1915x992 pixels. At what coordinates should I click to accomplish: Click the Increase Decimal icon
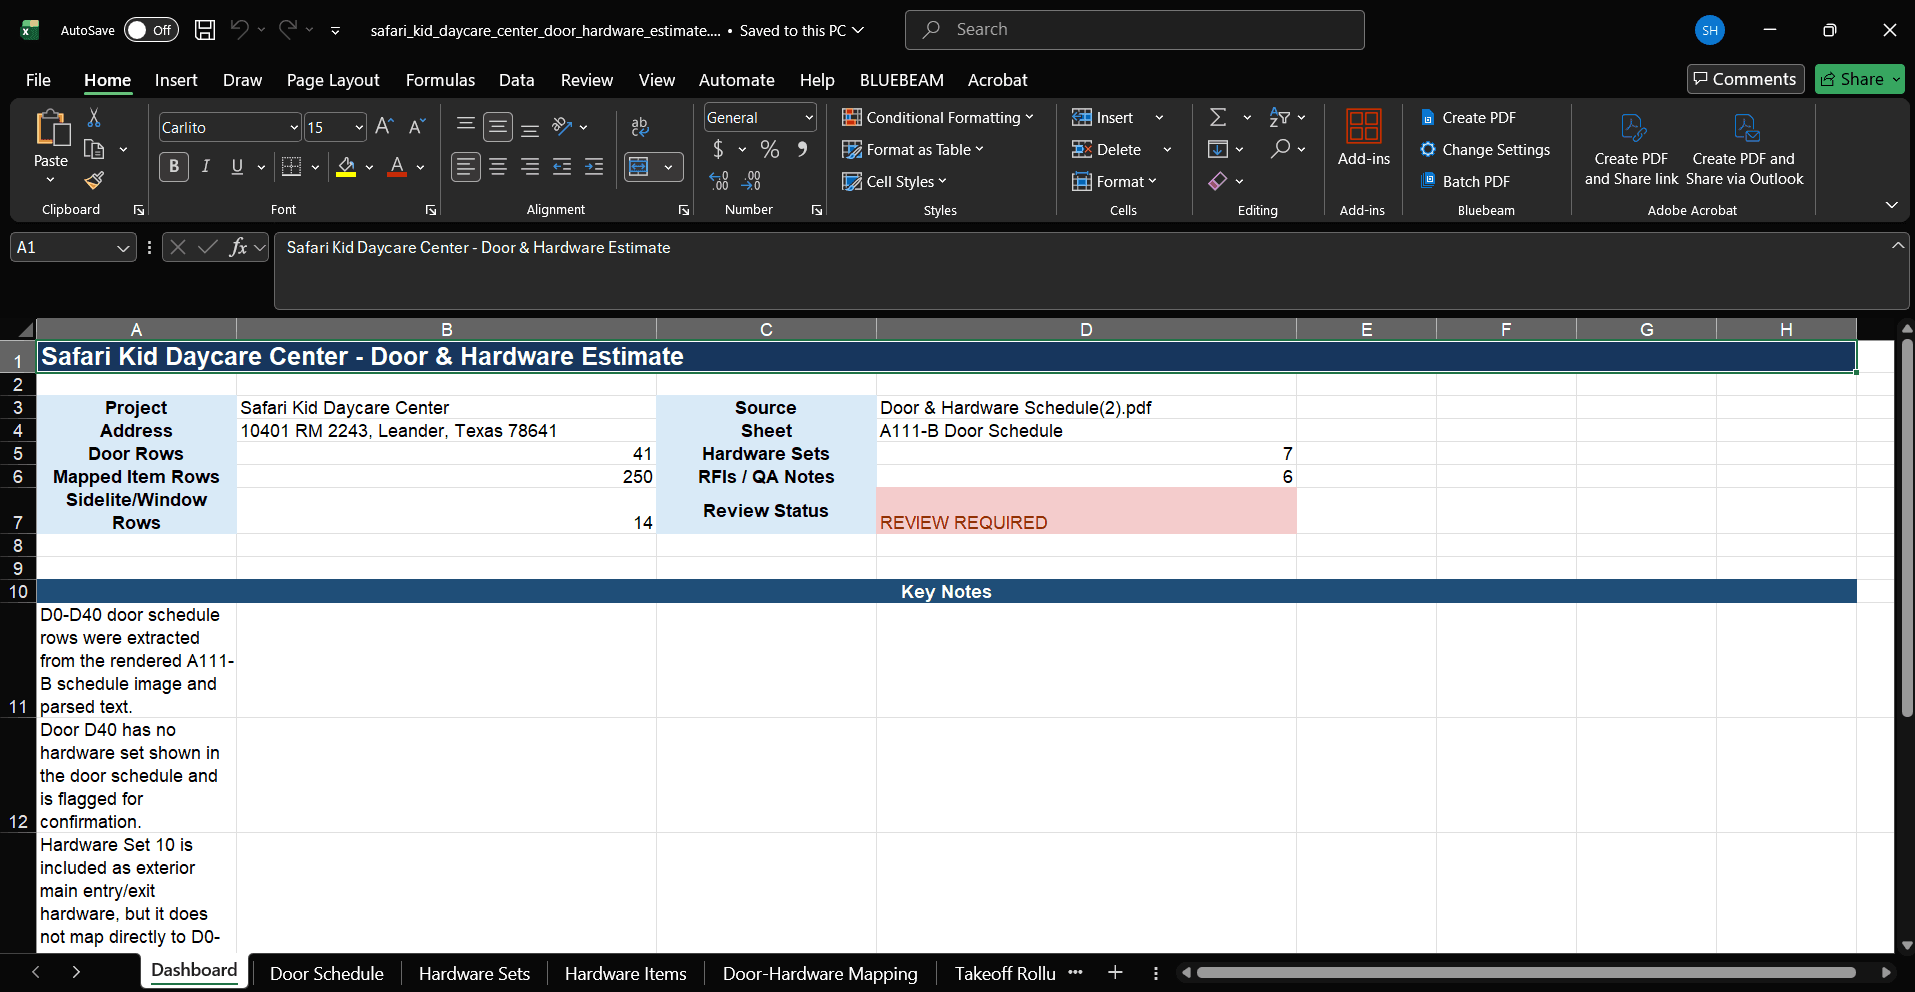tap(719, 181)
